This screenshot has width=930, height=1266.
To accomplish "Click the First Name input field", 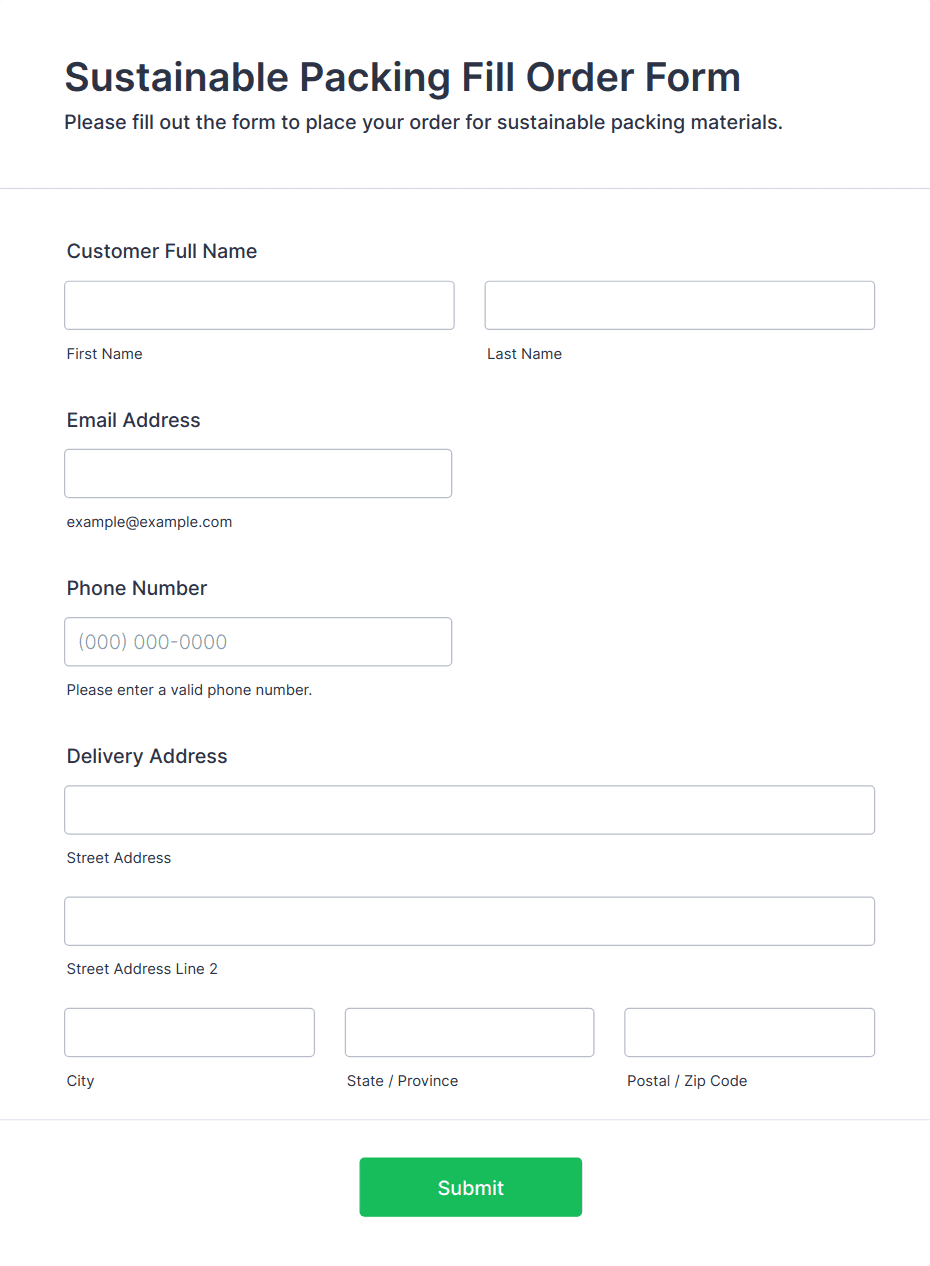I will click(259, 305).
